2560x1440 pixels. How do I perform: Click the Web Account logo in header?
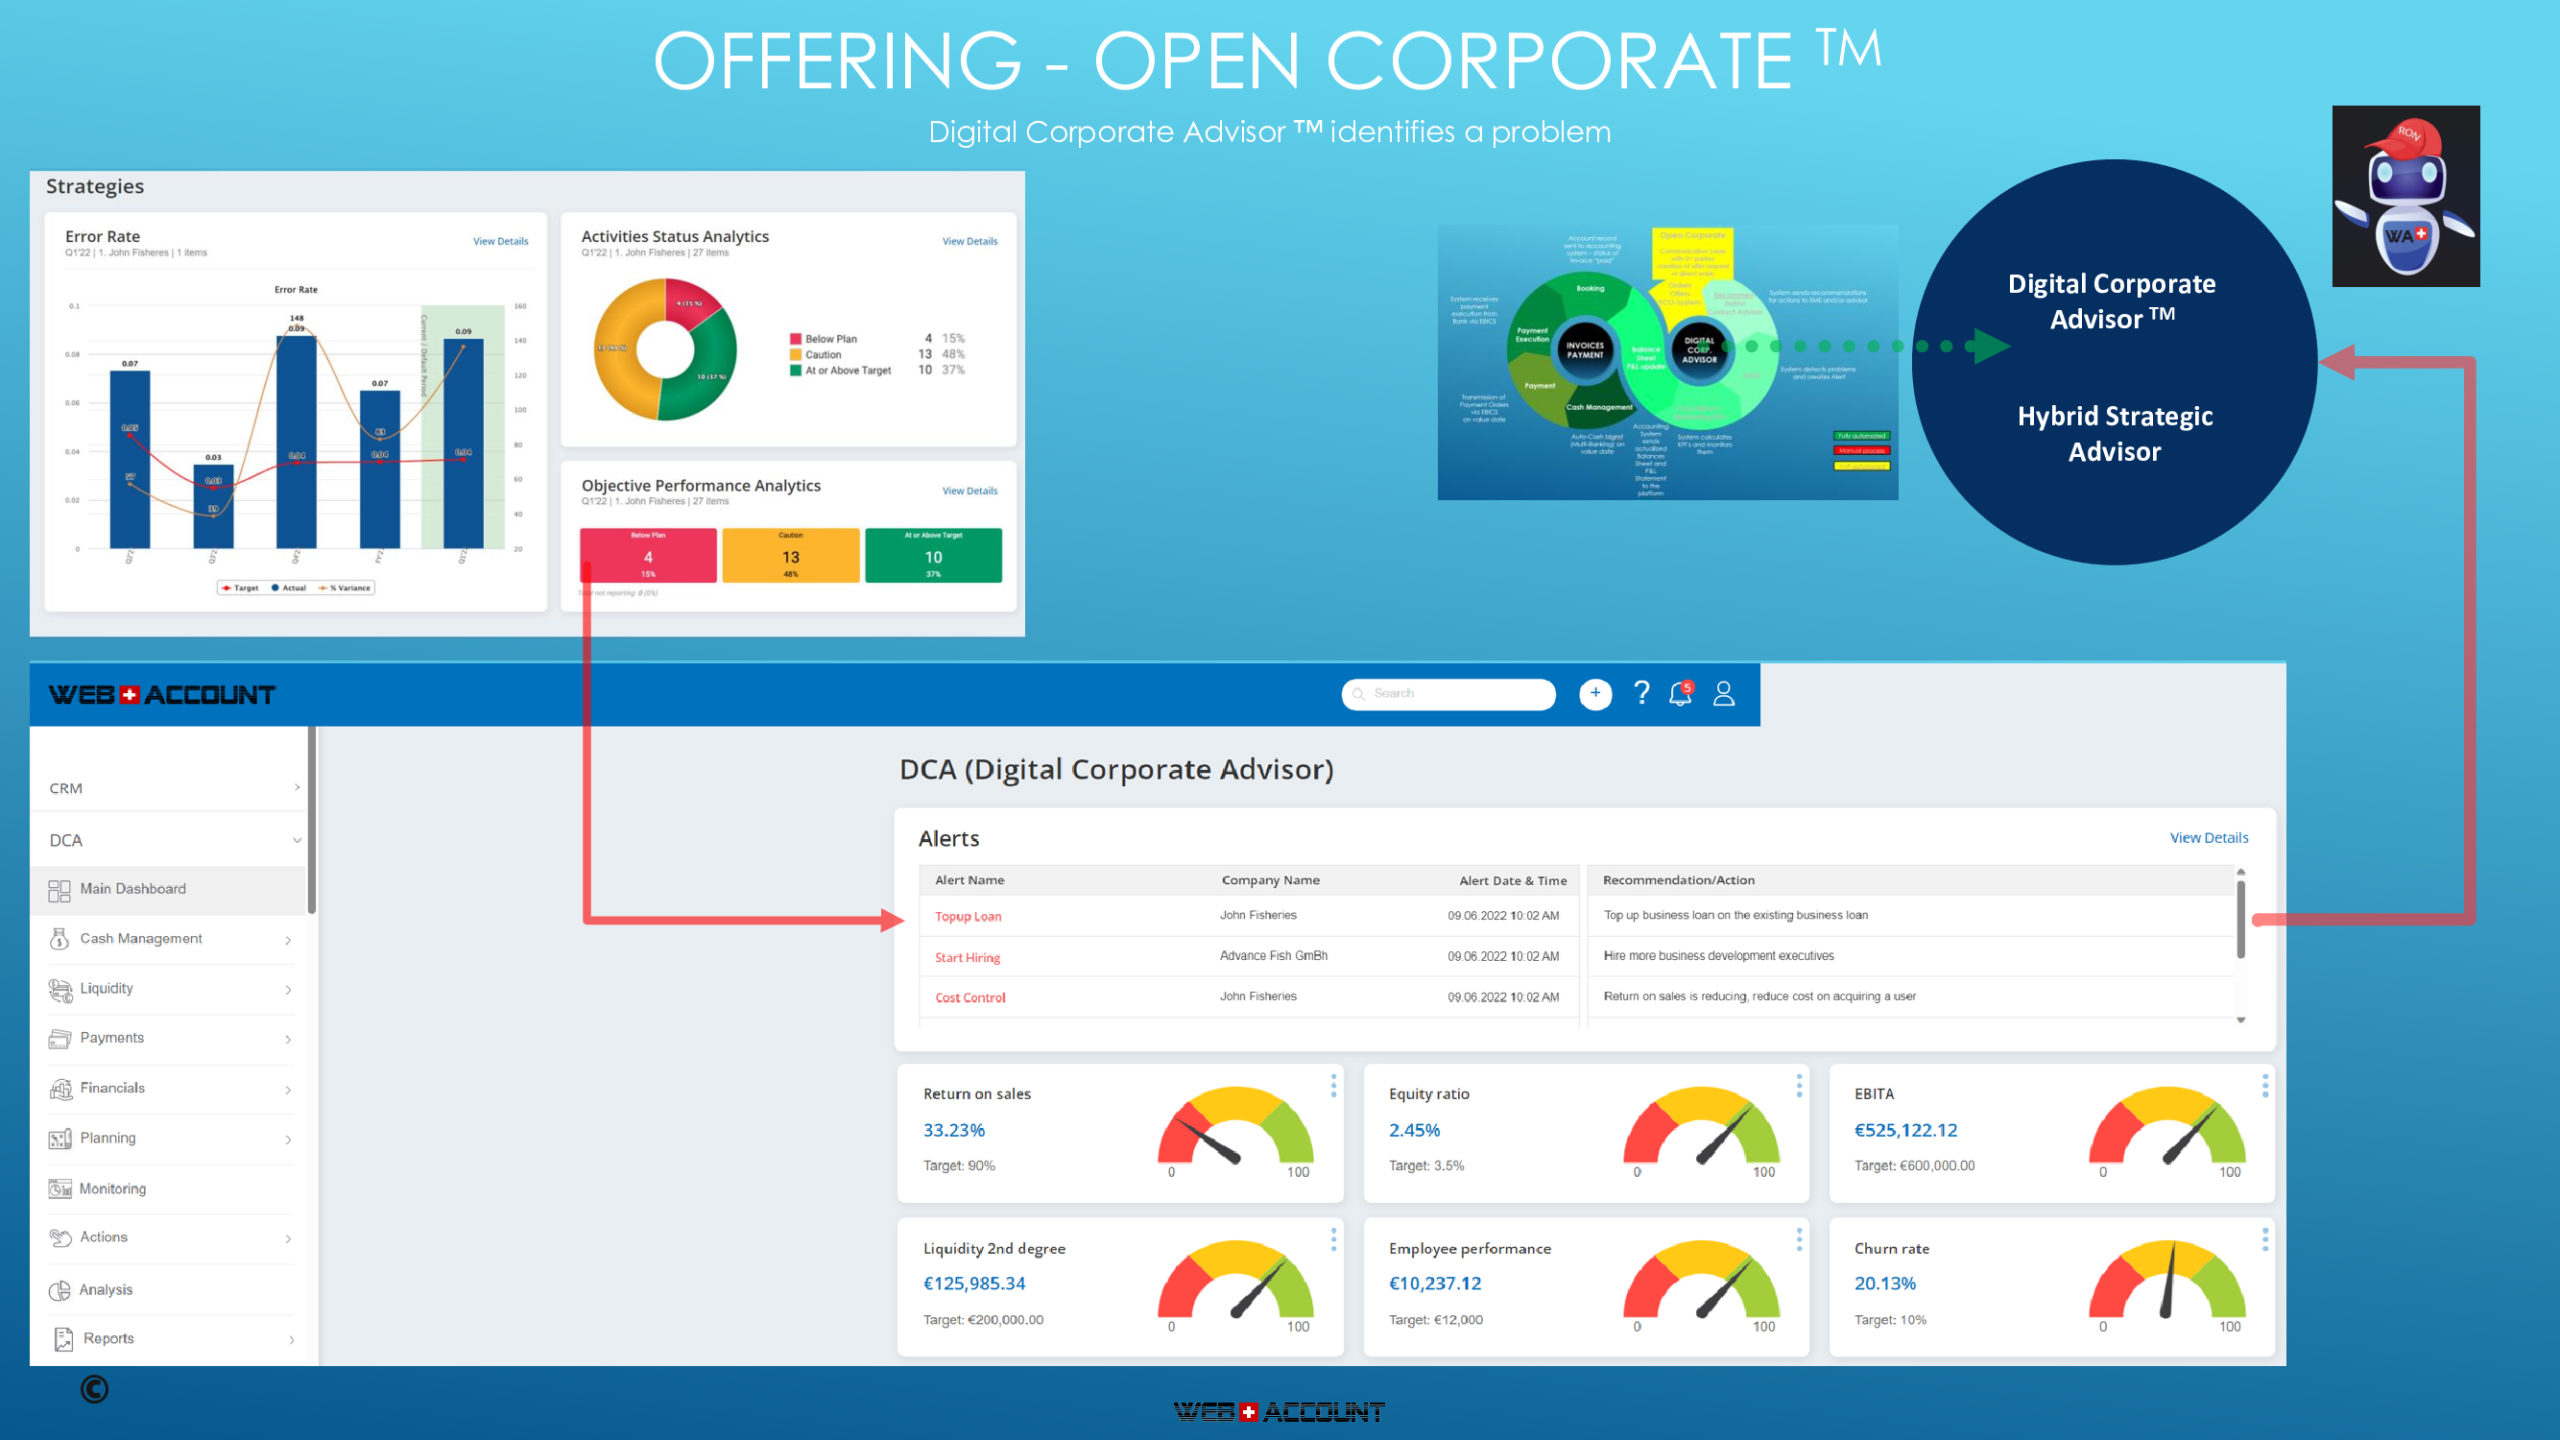[x=162, y=695]
